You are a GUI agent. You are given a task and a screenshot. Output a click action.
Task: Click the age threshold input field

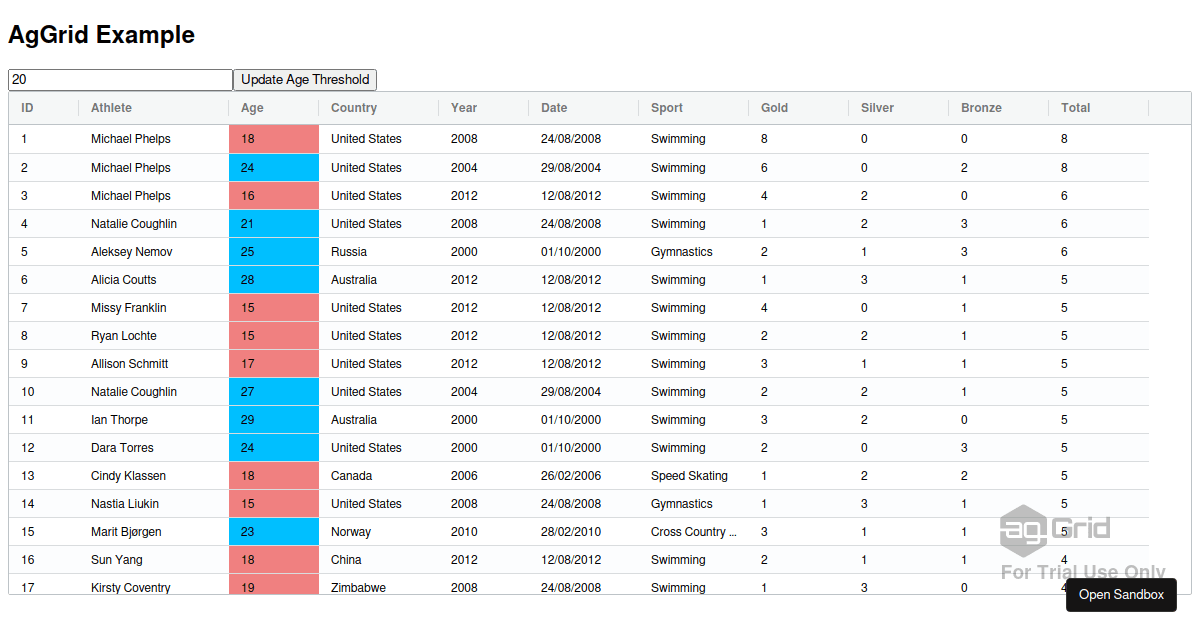tap(120, 79)
